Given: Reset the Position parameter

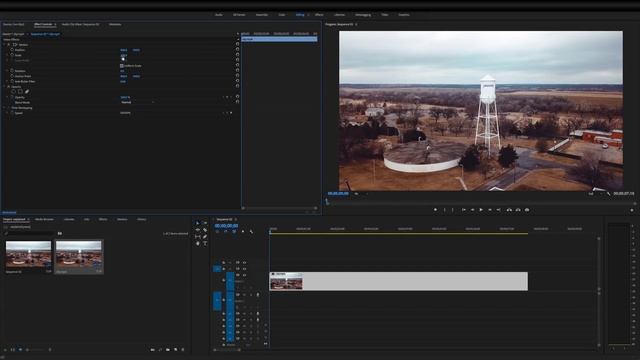Looking at the screenshot, I should point(238,49).
